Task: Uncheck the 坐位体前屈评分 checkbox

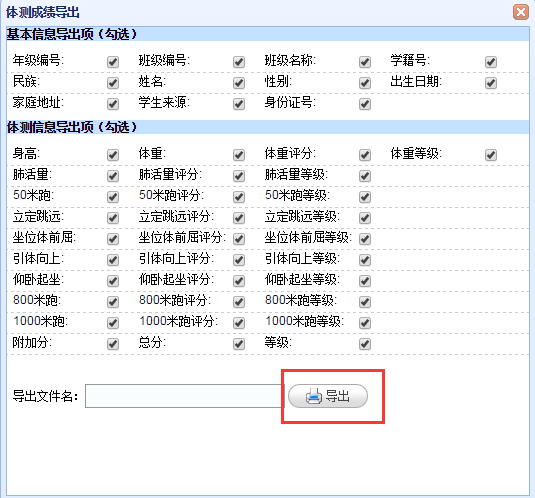Action: 239,239
